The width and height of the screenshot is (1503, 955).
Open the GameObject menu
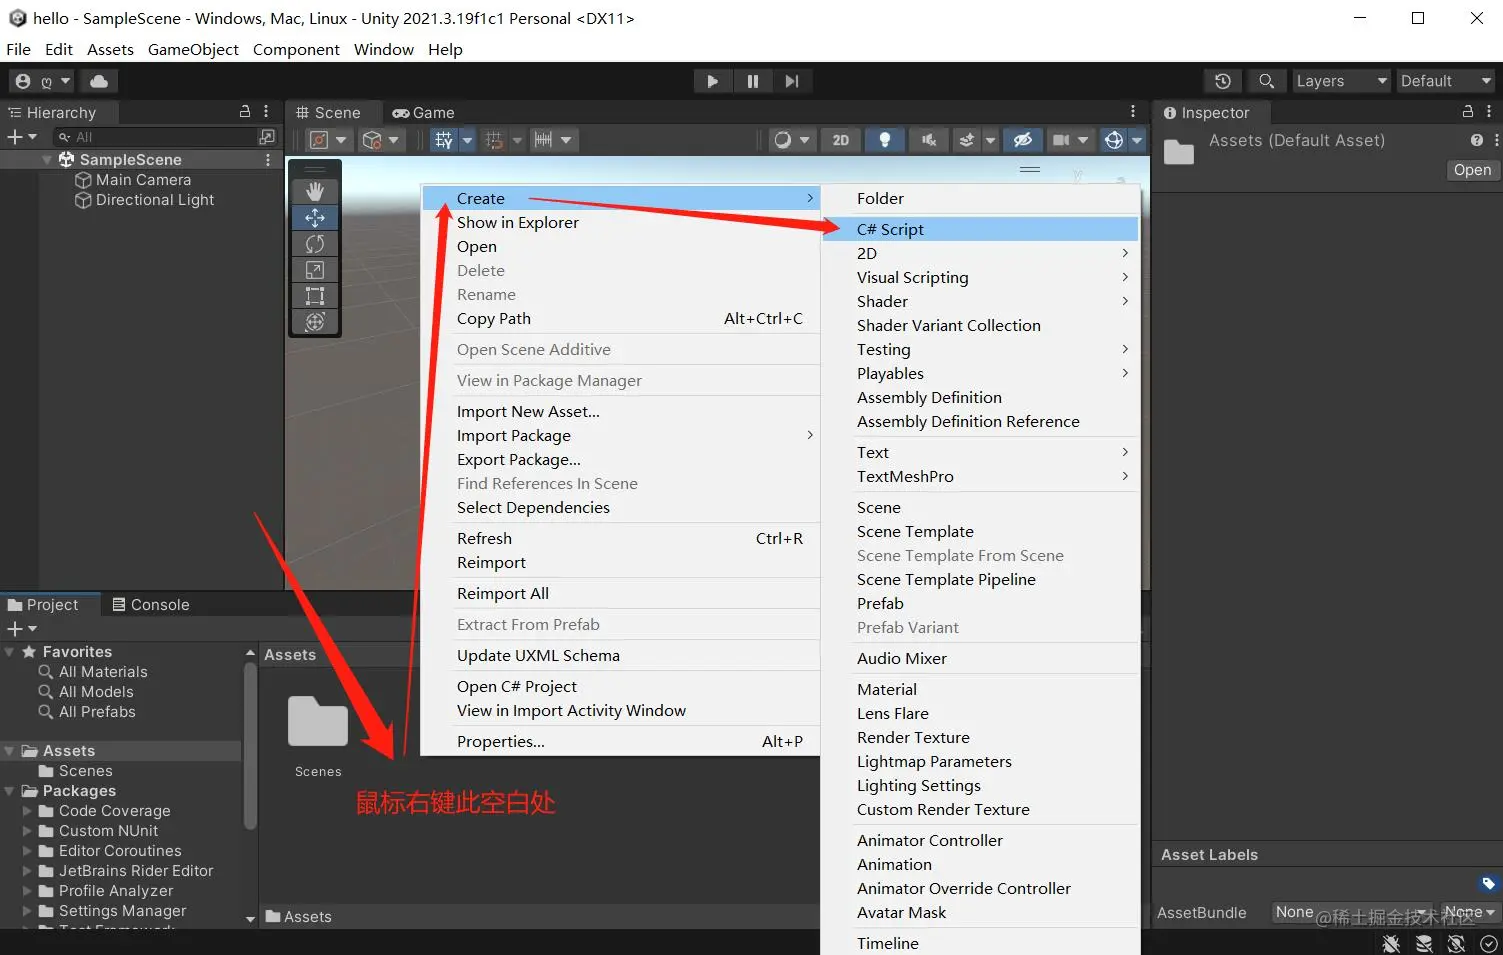[193, 49]
